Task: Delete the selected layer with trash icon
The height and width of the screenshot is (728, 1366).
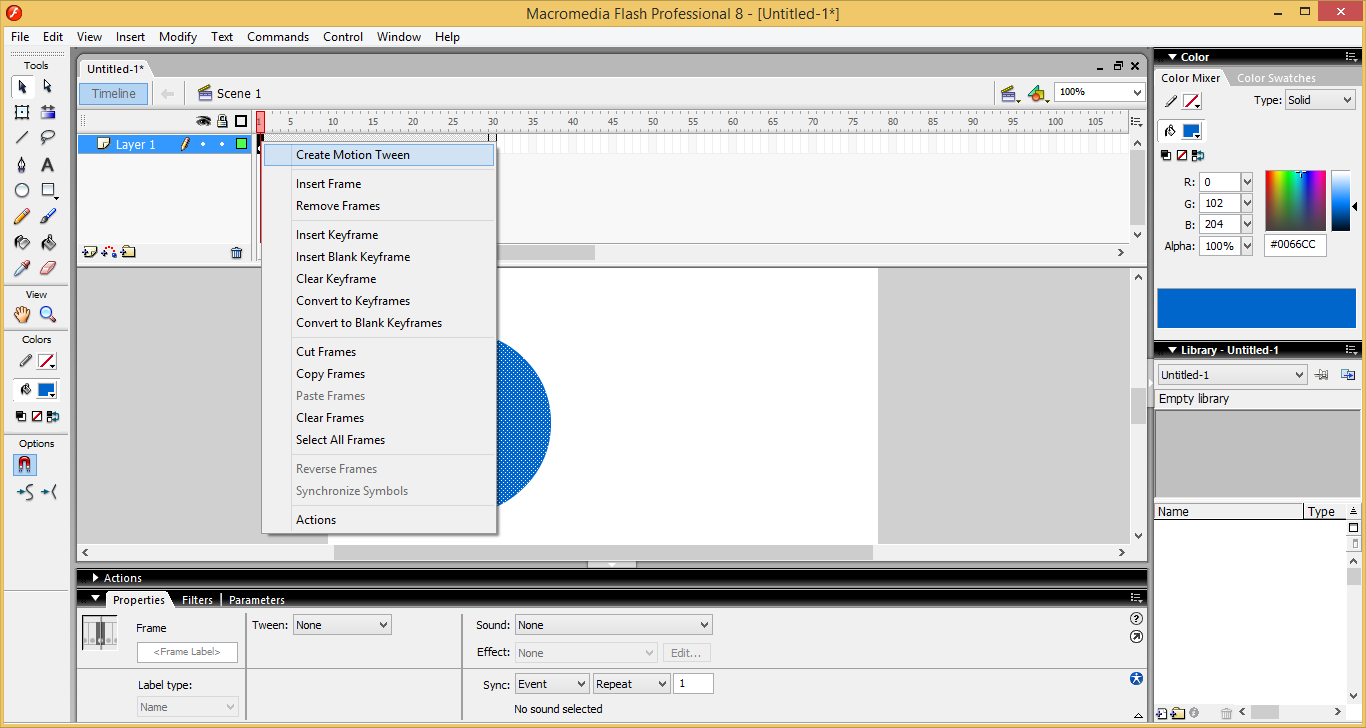Action: (x=236, y=253)
